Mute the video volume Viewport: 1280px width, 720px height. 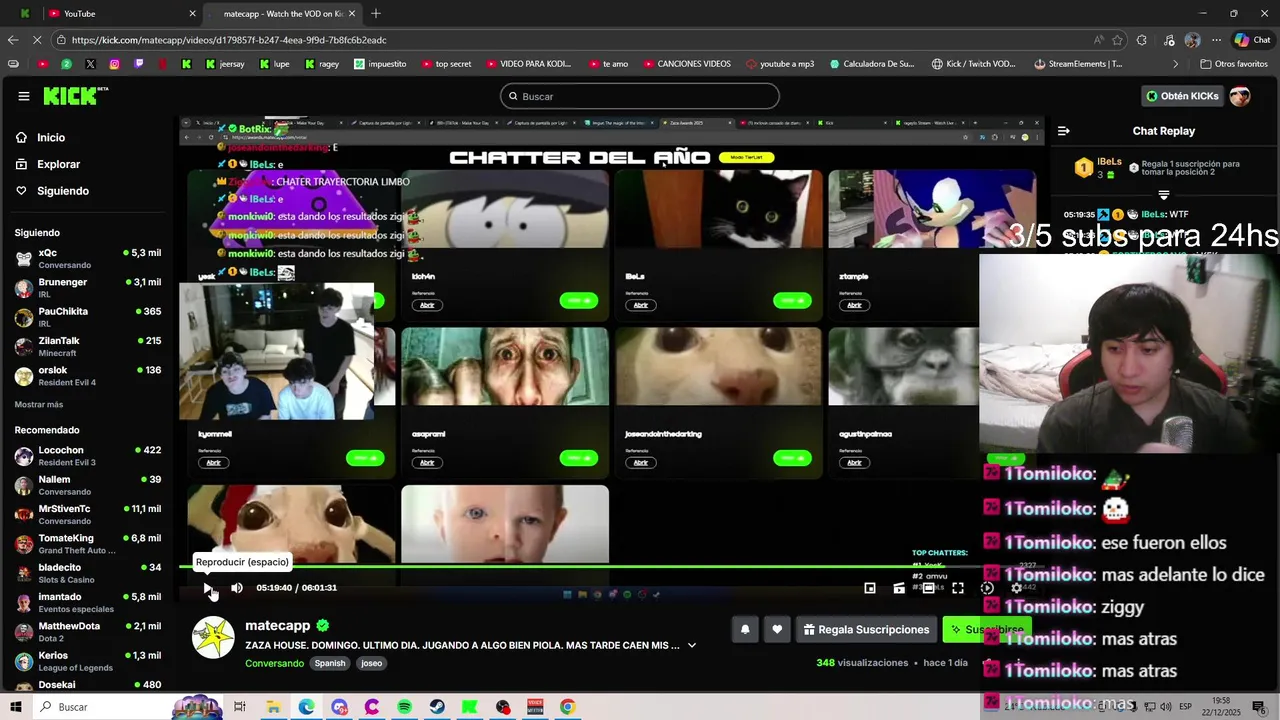(x=237, y=588)
